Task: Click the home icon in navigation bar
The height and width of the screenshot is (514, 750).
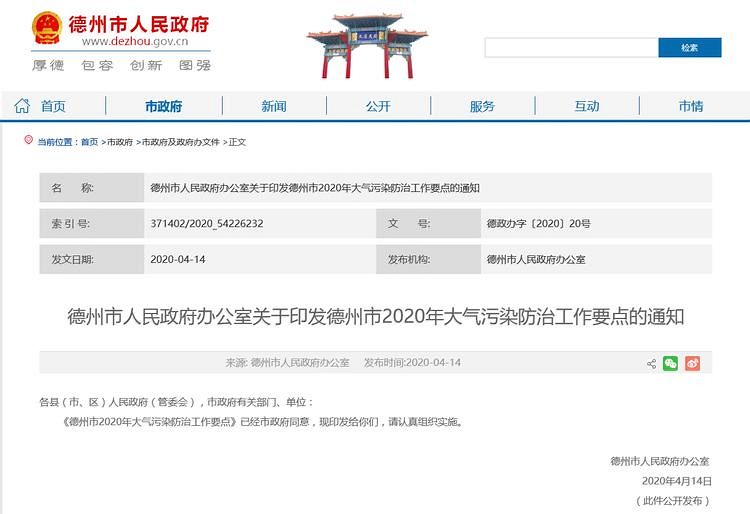Action: tap(22, 106)
